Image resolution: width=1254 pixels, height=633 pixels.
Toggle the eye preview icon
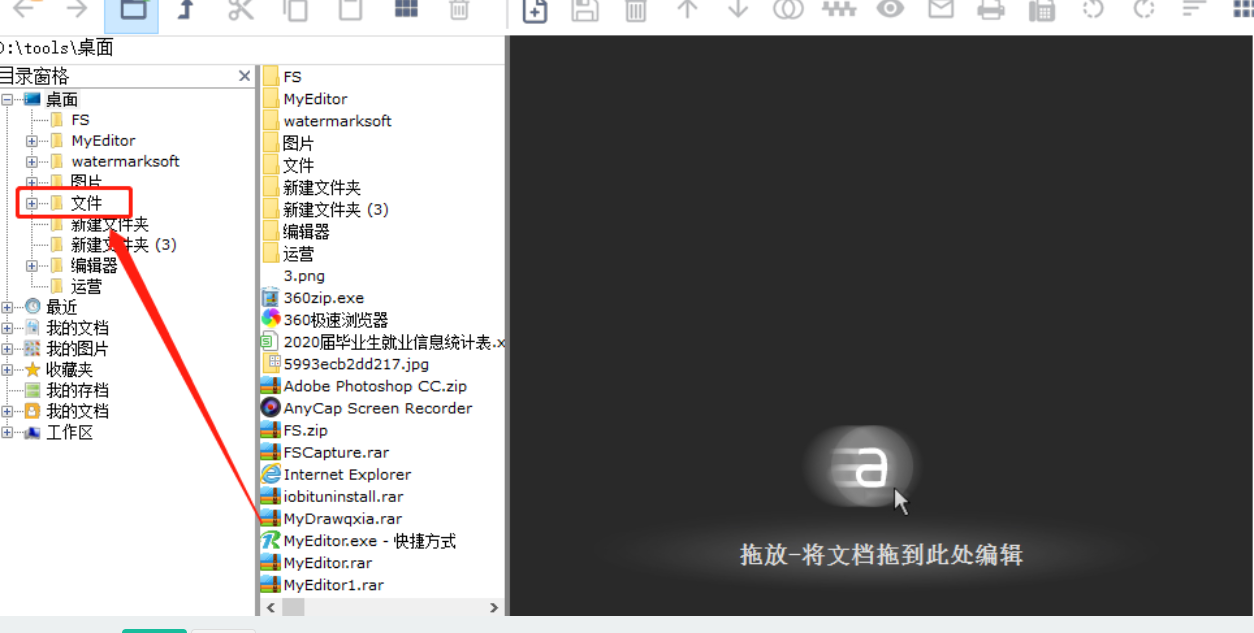890,9
